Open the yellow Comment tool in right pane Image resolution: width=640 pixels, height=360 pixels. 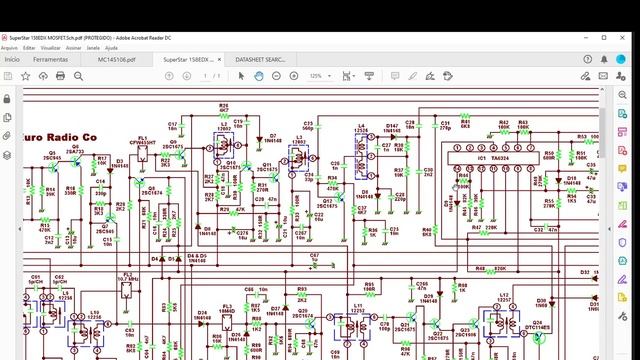622,168
